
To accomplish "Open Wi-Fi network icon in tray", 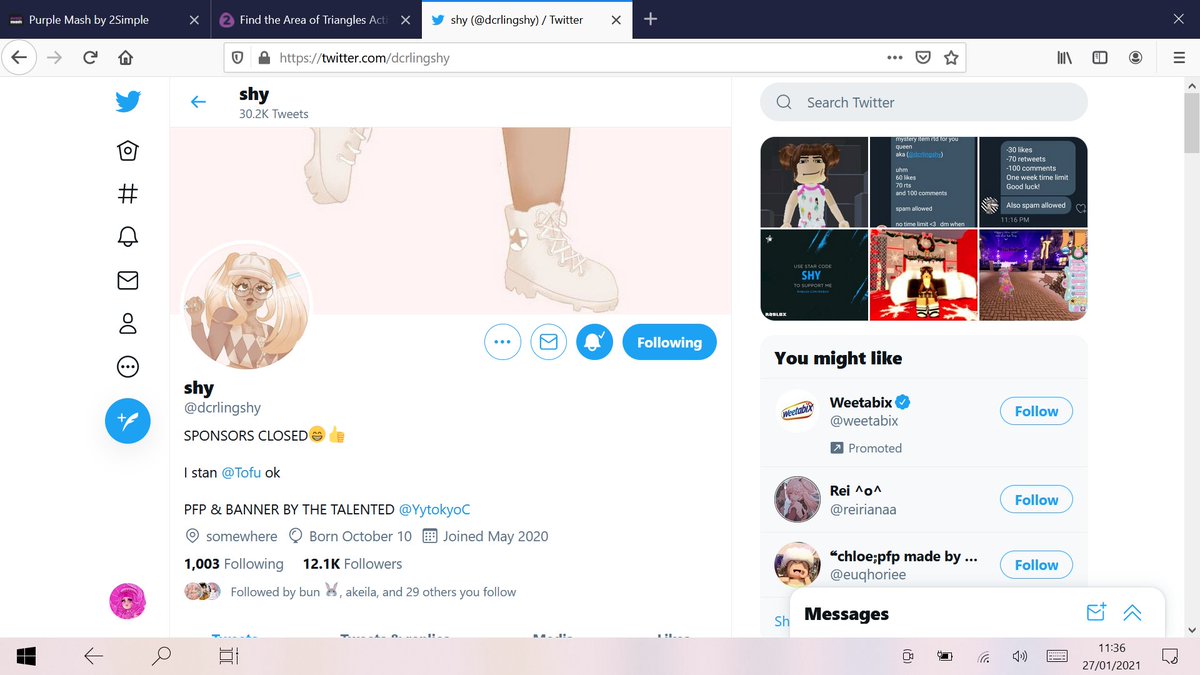I will click(983, 656).
